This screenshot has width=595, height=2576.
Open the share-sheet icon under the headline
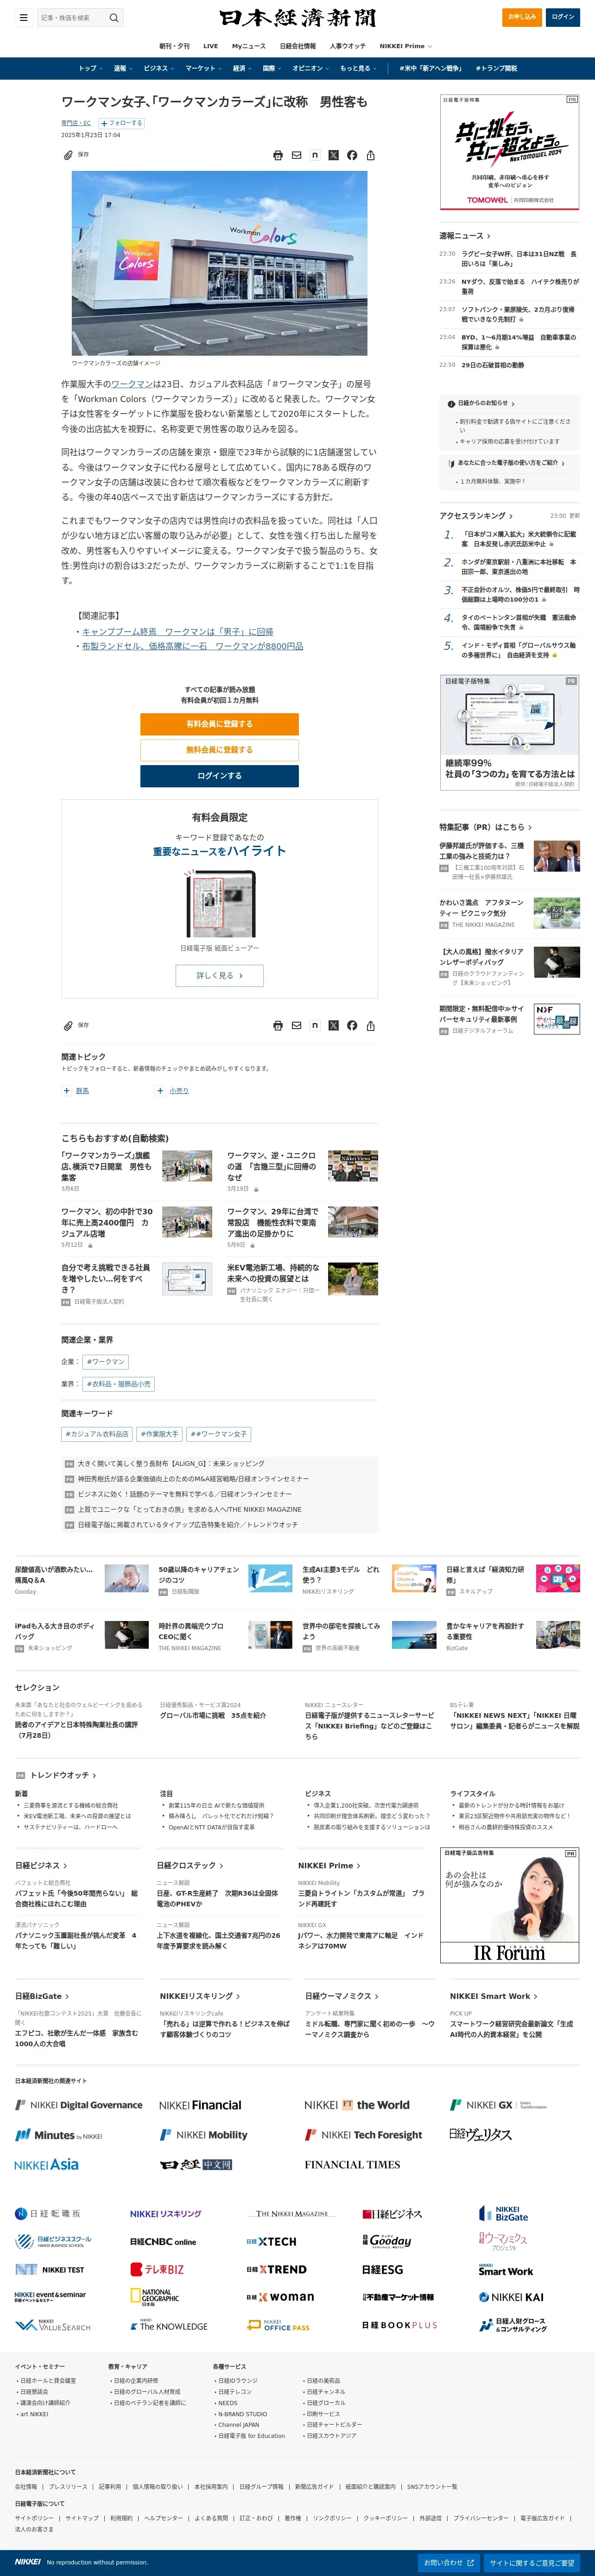pos(371,155)
